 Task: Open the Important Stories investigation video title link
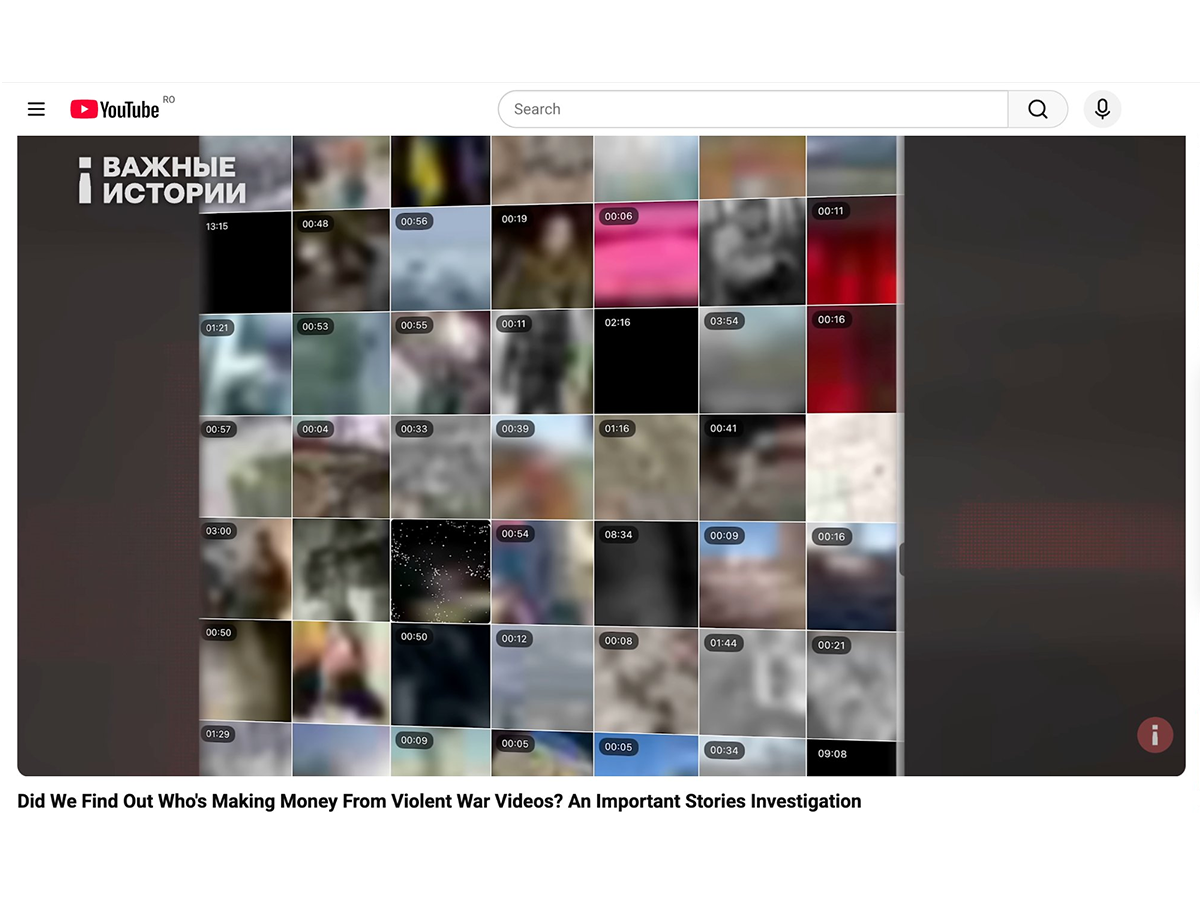[437, 801]
